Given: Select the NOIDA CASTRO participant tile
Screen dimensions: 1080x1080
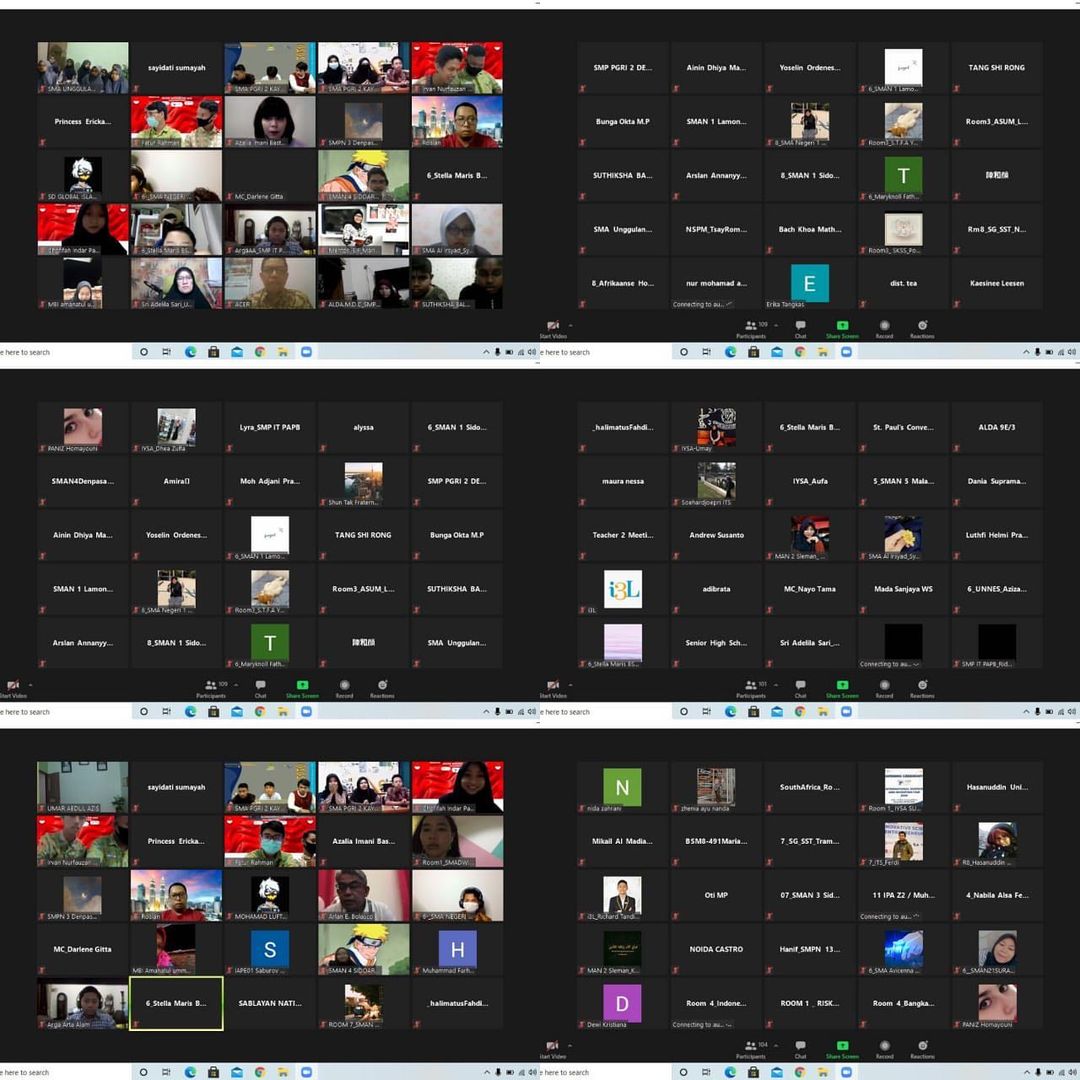Looking at the screenshot, I should coord(716,949).
